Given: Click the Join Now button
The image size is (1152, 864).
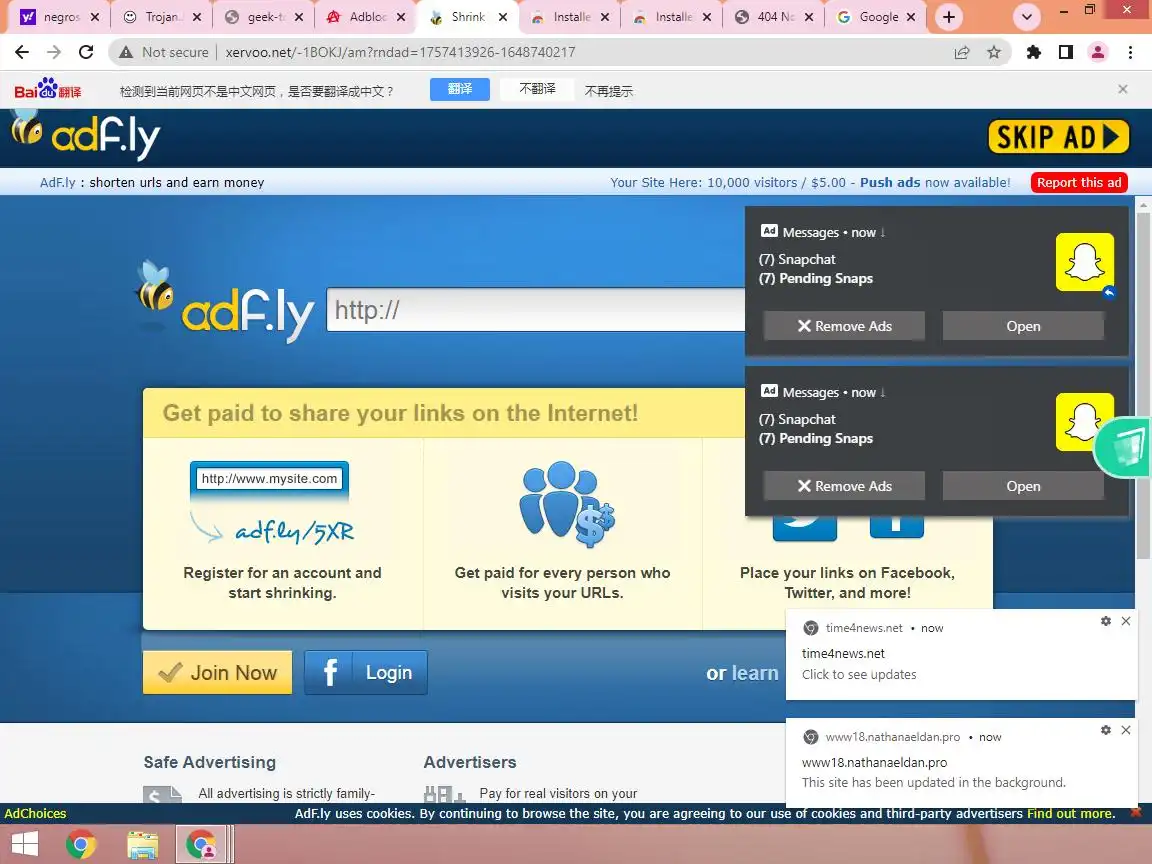Looking at the screenshot, I should [217, 672].
